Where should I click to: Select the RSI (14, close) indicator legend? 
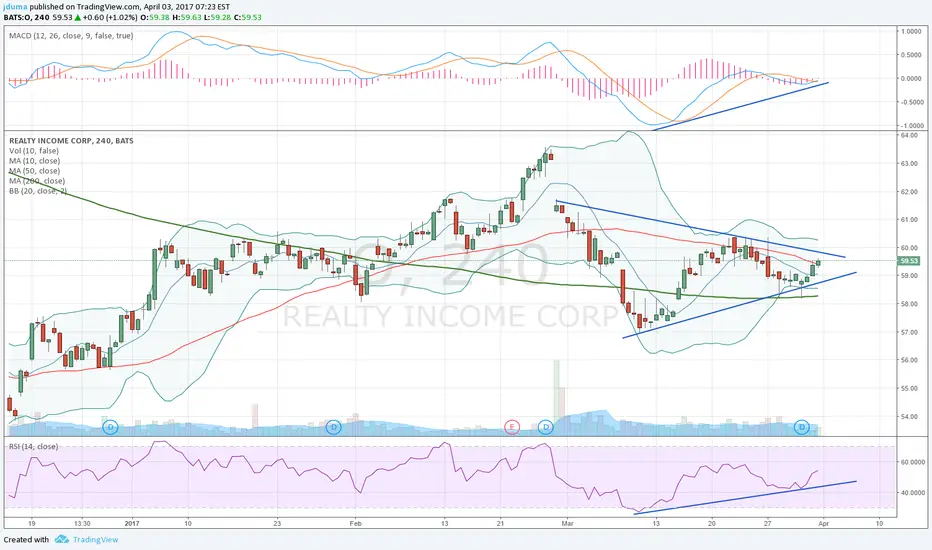coord(33,447)
